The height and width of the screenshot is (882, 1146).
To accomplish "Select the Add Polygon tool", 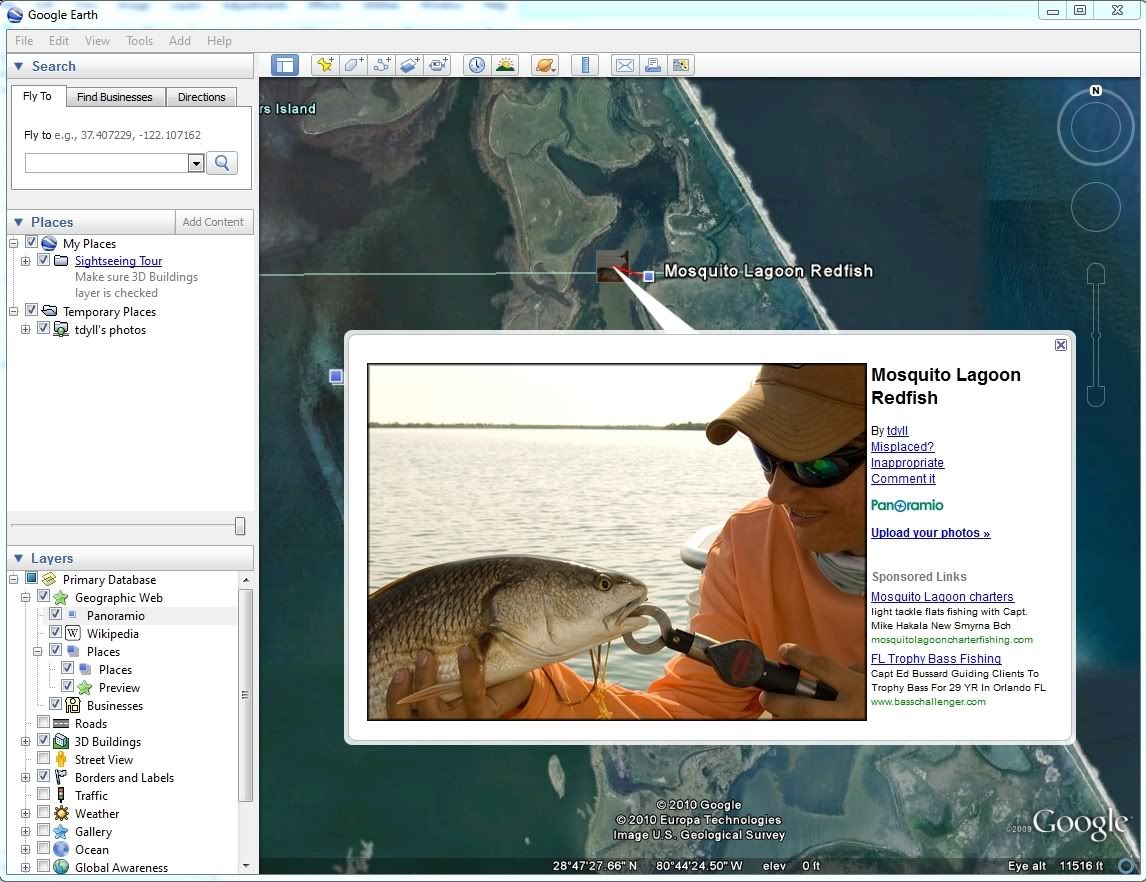I will (x=353, y=65).
